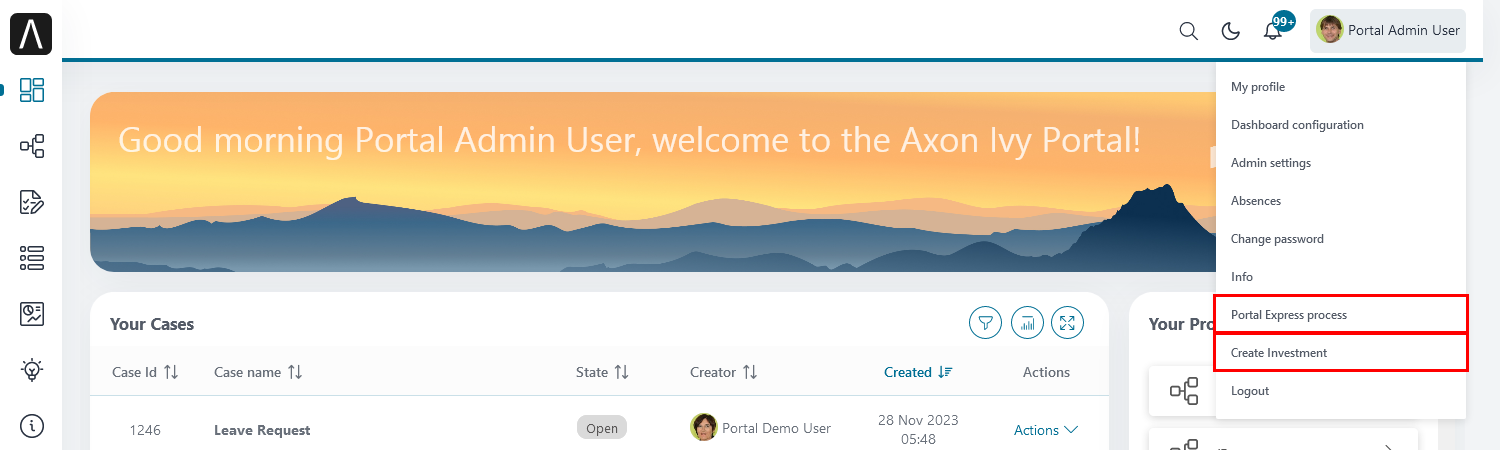This screenshot has height=450, width=1500.
Task: Toggle dark mode with the moon icon
Action: pyautogui.click(x=1231, y=31)
